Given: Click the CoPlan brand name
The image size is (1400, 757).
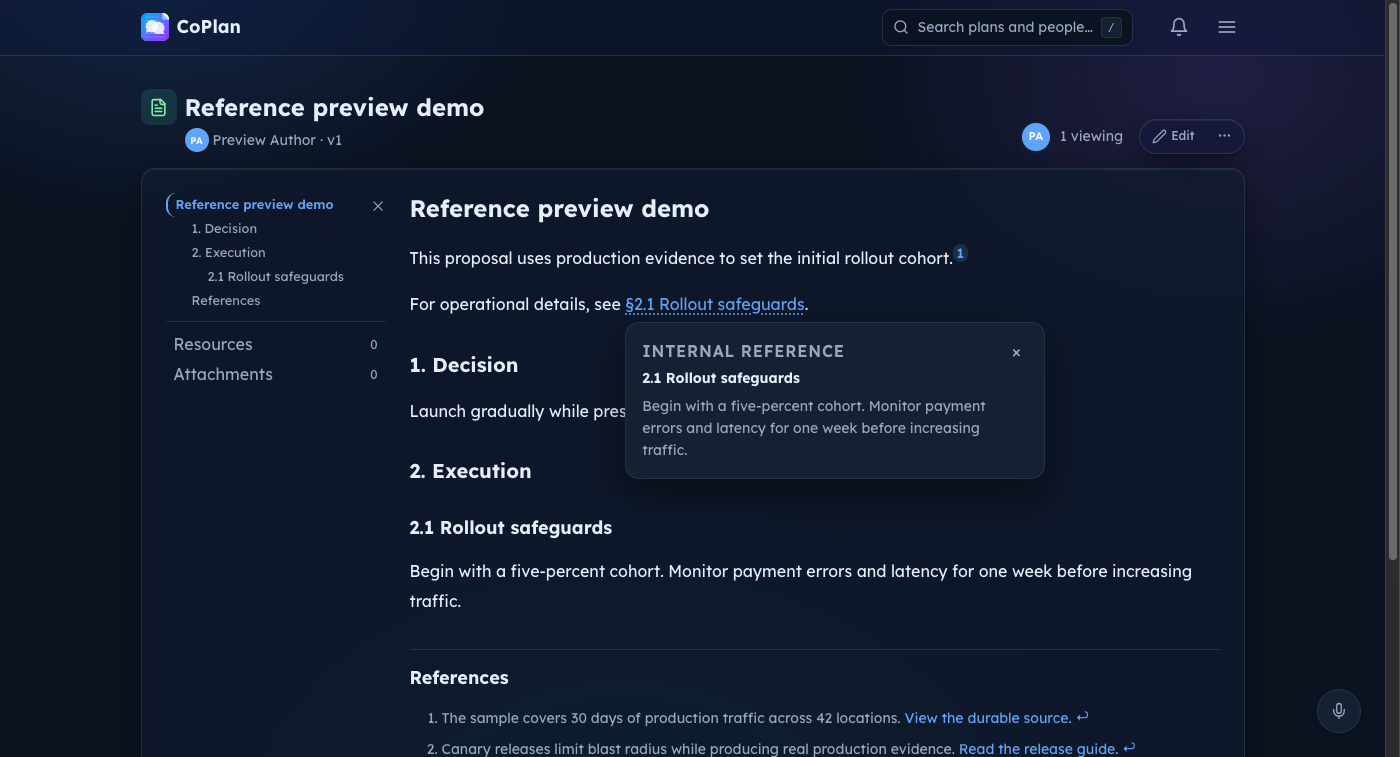Looking at the screenshot, I should point(208,27).
